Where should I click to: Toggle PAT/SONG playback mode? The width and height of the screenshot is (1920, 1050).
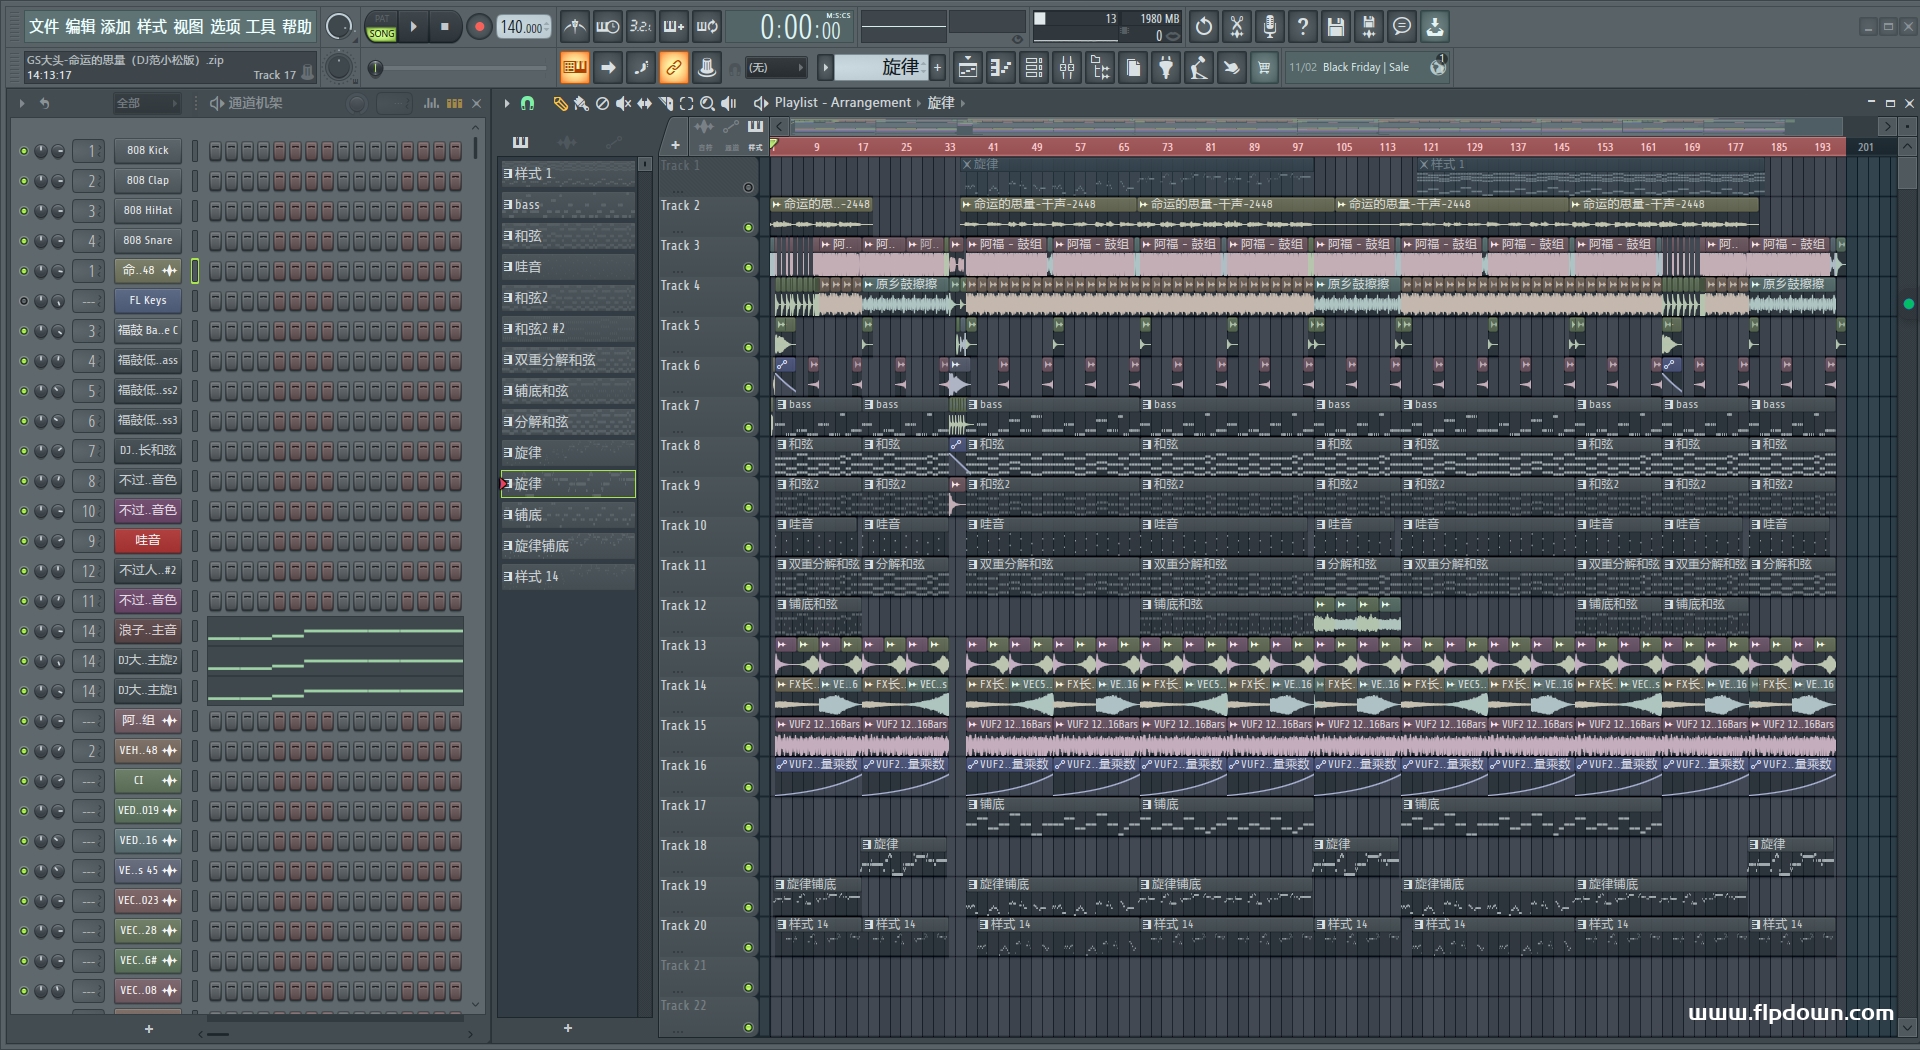pos(381,27)
